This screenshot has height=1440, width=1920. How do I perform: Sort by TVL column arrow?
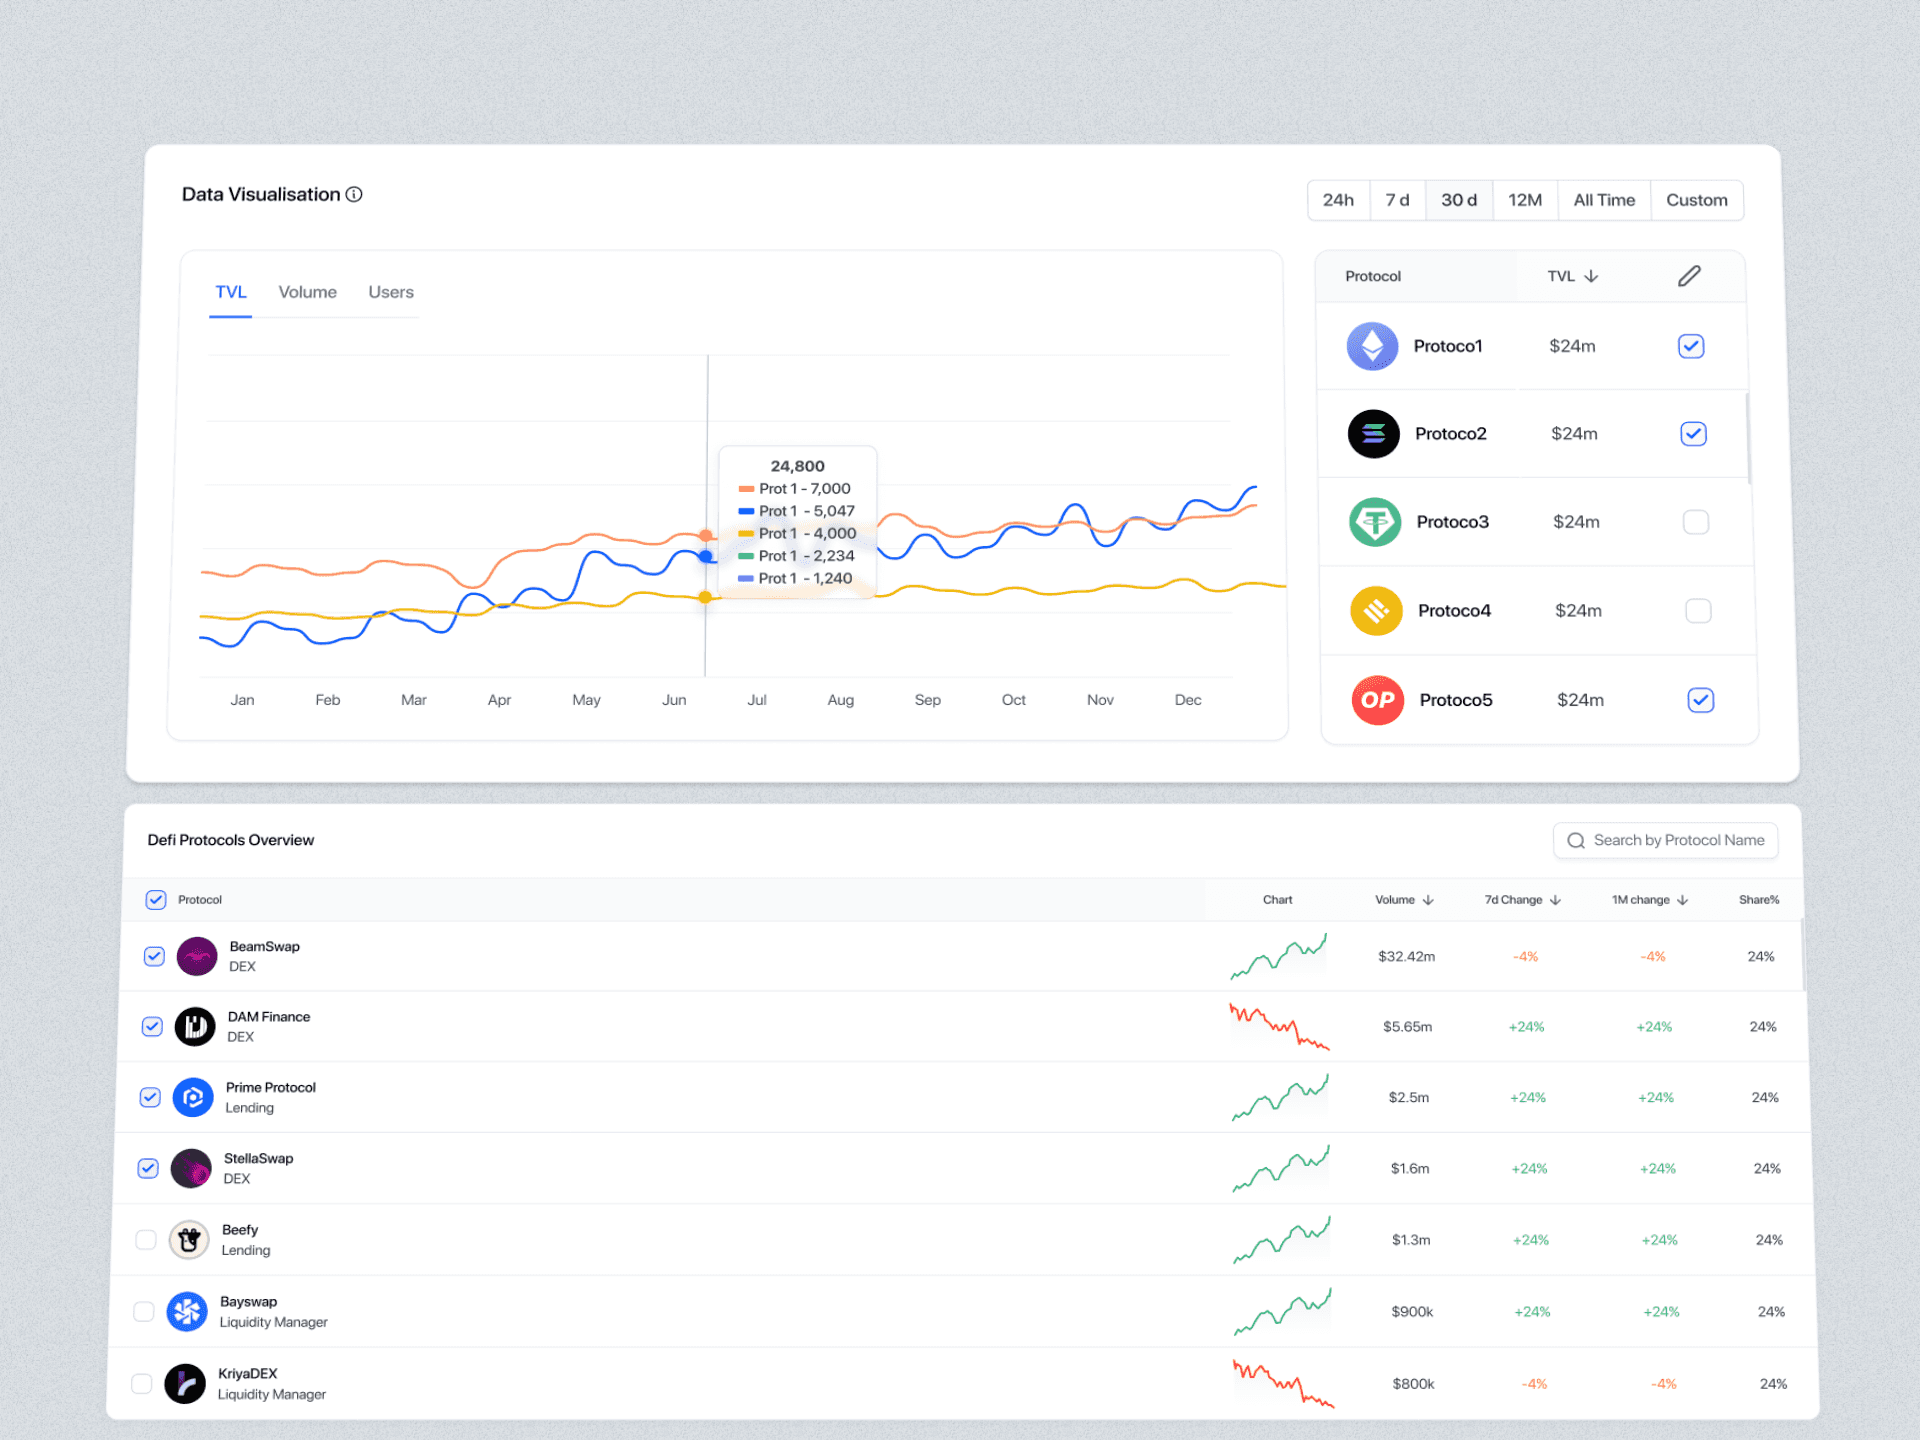point(1591,276)
